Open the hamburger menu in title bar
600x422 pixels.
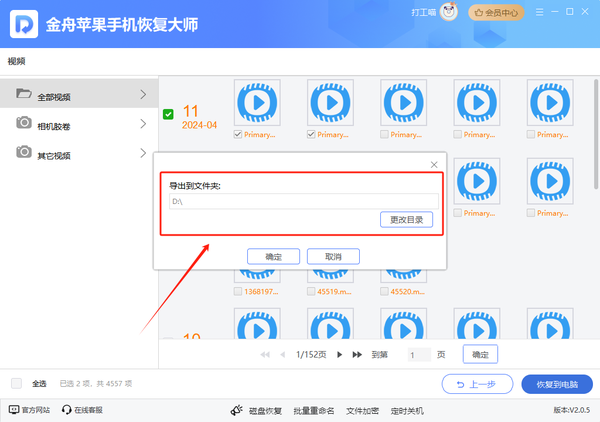point(540,12)
